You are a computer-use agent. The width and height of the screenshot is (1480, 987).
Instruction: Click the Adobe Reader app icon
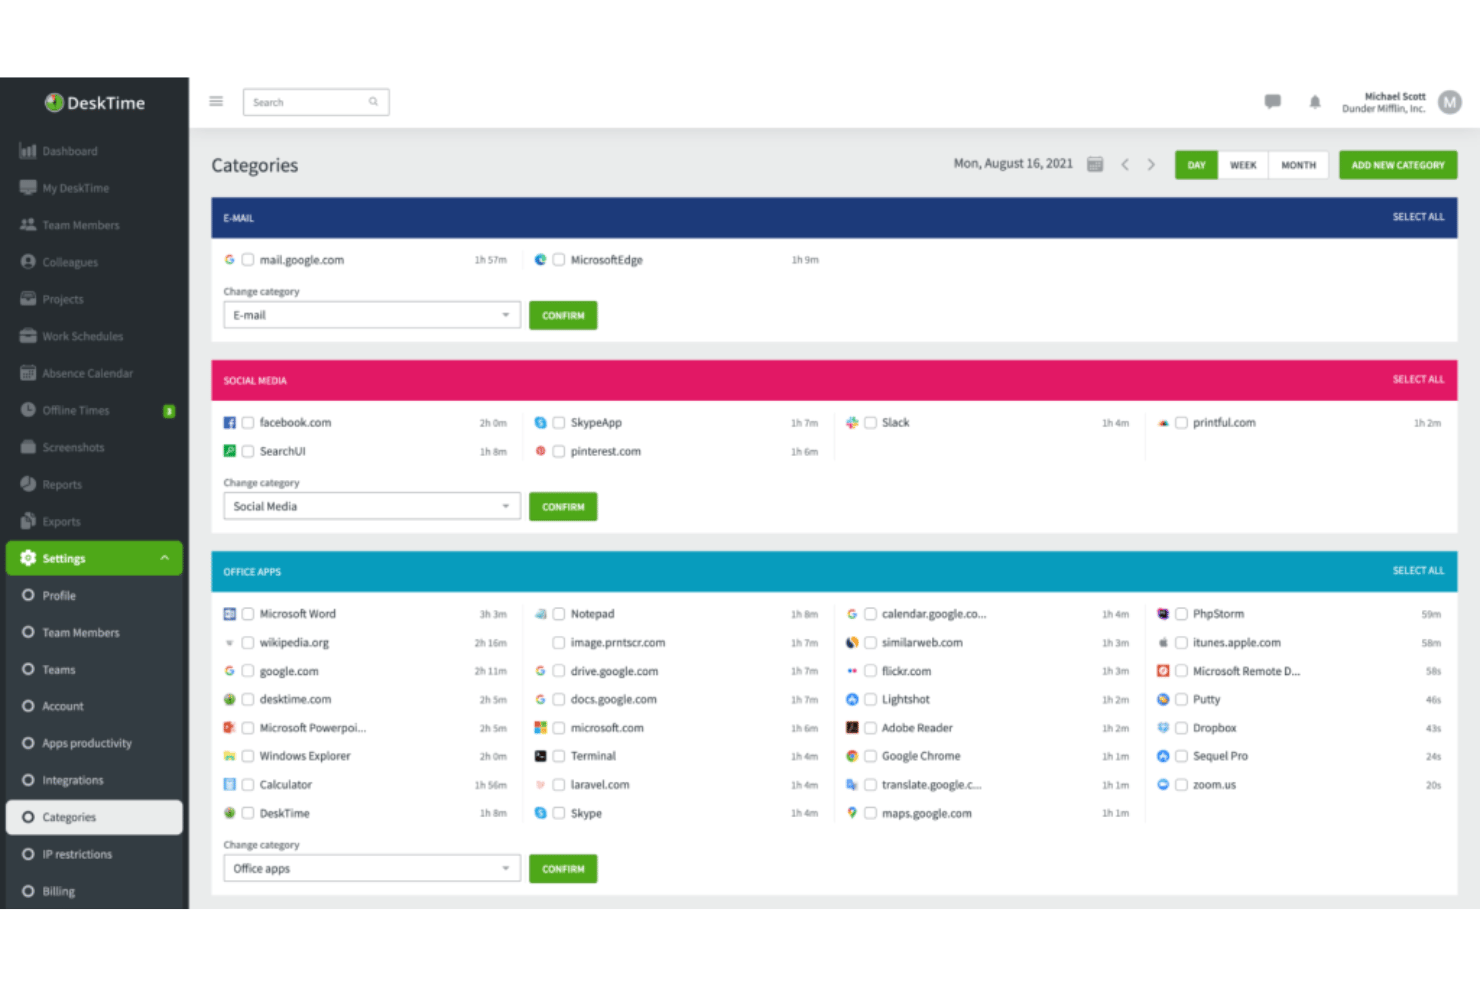point(852,728)
